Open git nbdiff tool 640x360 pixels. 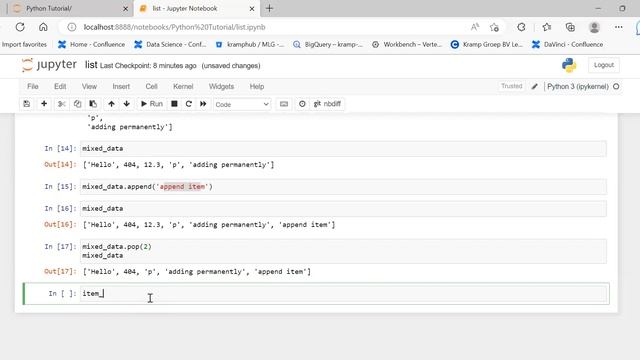tap(327, 104)
